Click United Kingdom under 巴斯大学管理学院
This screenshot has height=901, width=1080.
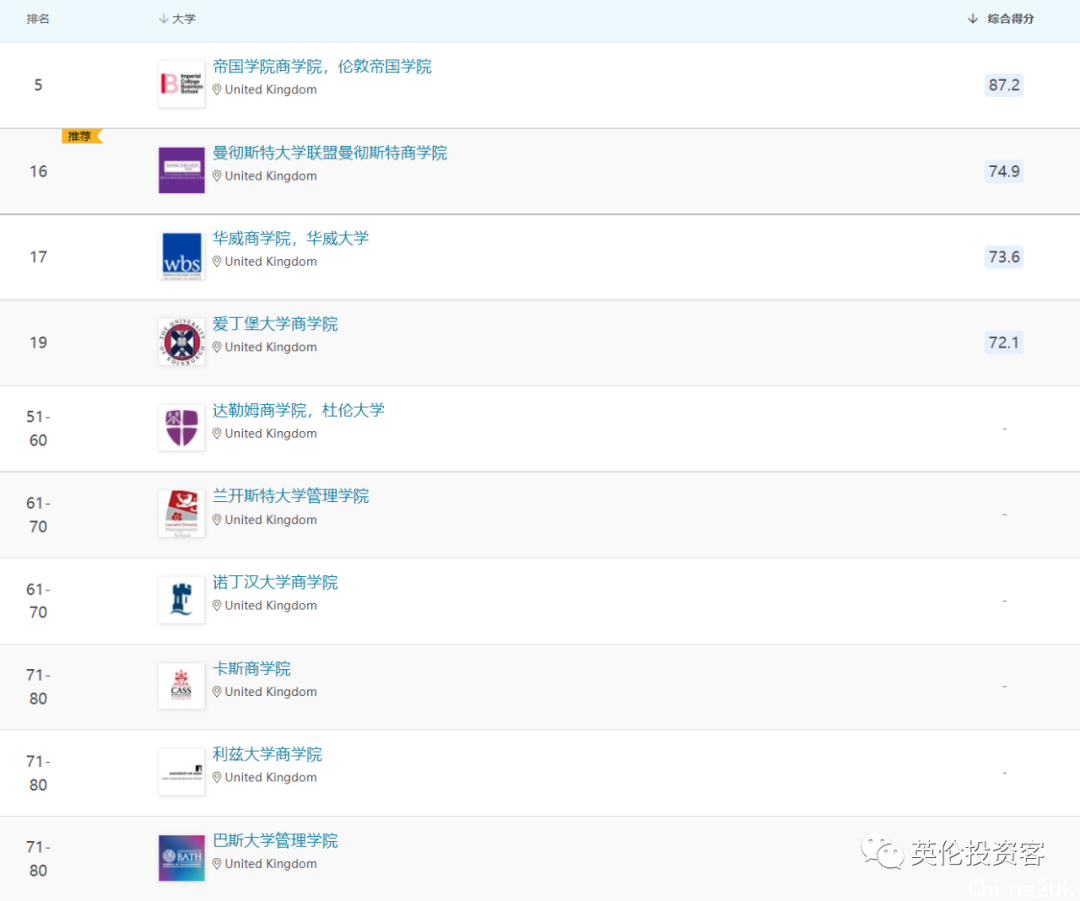click(x=271, y=863)
